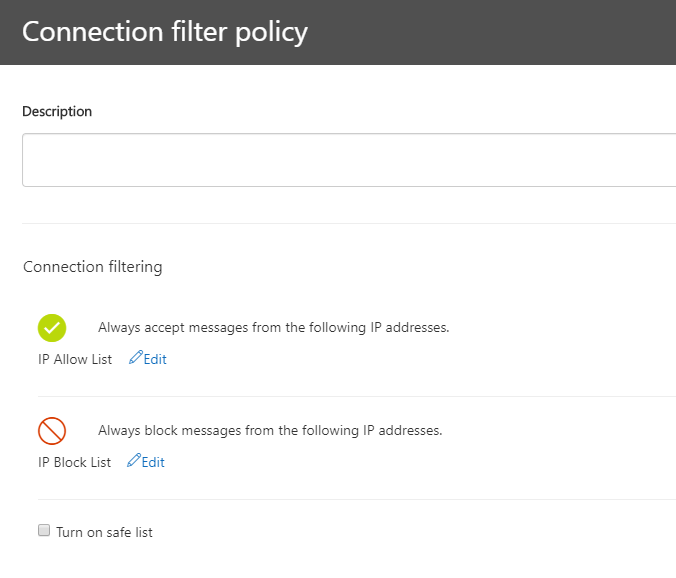Focus the Description text box
Viewport: 676px width, 578px height.
[349, 160]
